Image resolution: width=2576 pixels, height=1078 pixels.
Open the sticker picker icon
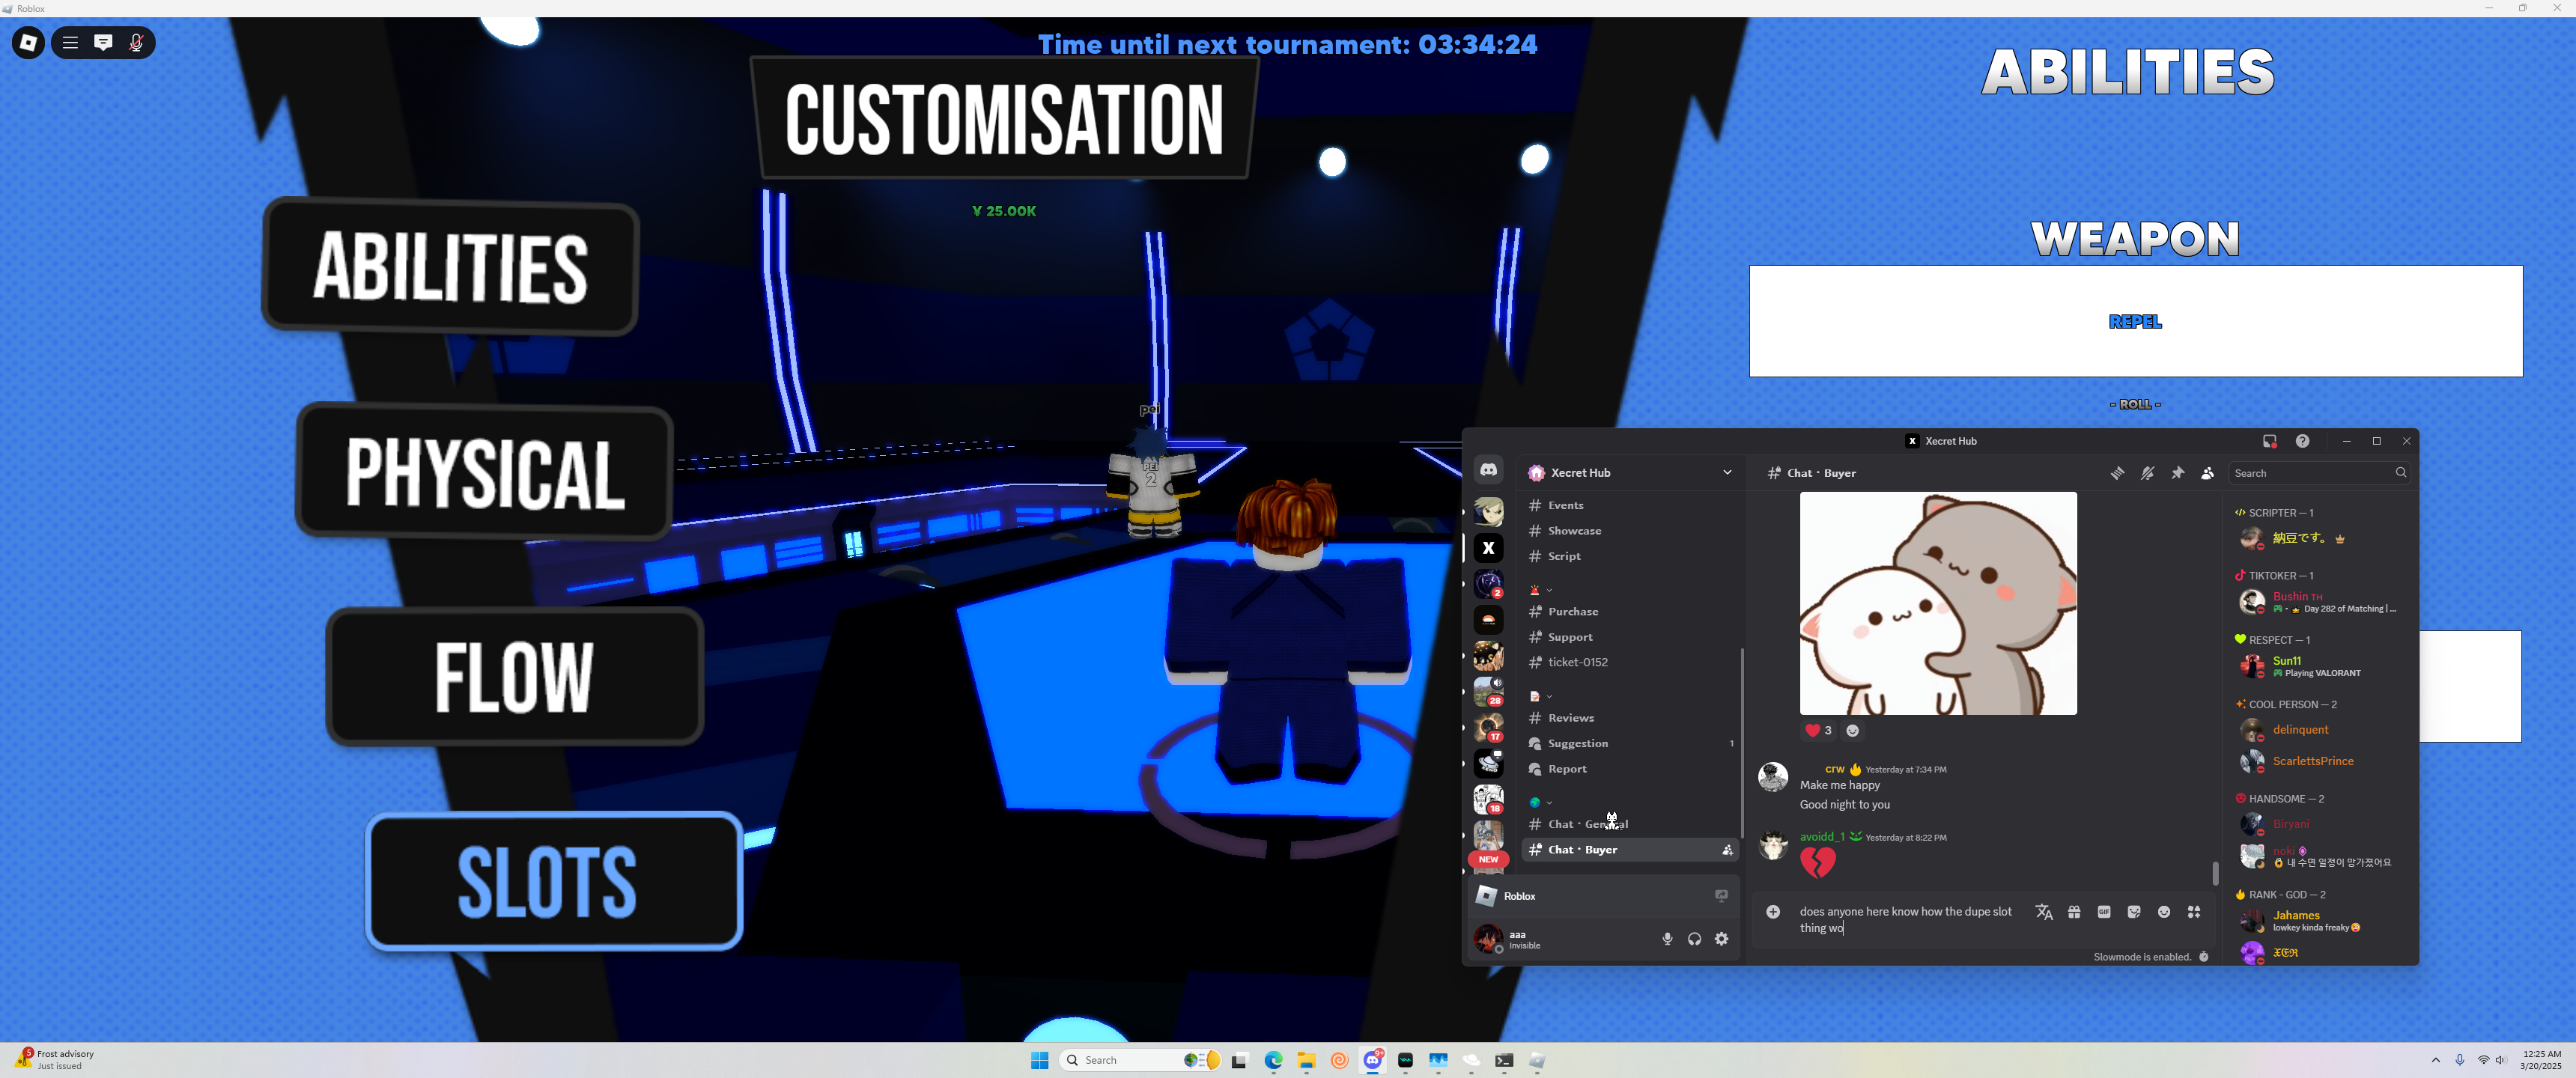pos(2134,912)
